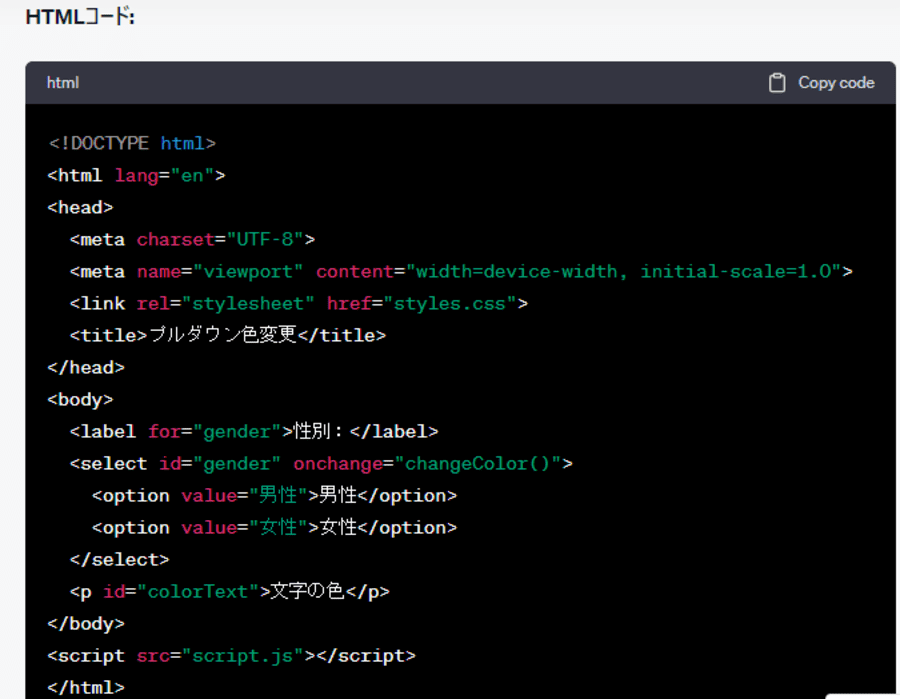Click the title プルダウン色変更 line
Viewport: 900px width, 699px height.
(228, 335)
